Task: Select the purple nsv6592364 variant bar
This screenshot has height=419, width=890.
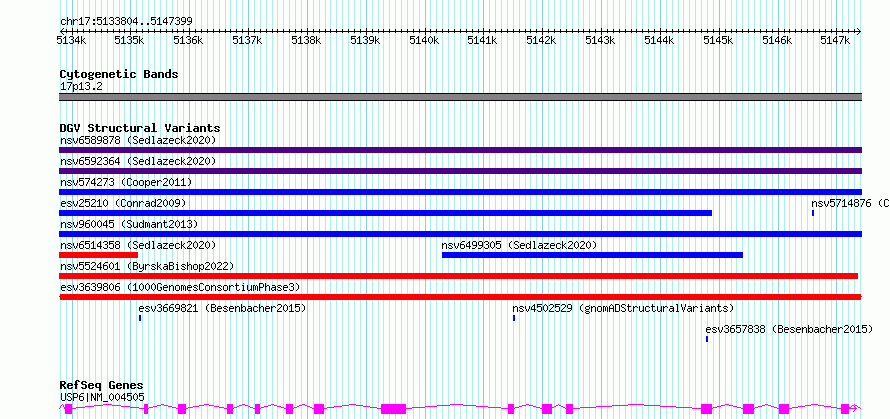Action: point(460,171)
